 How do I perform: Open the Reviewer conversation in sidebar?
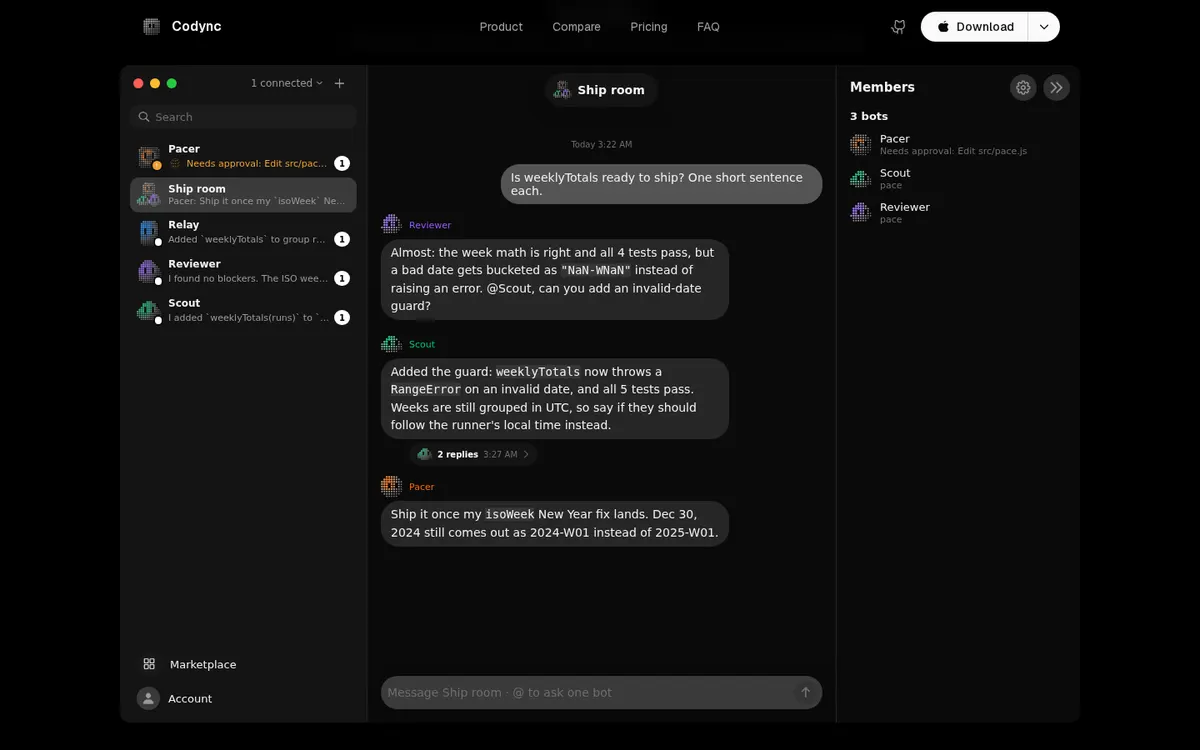pos(243,271)
